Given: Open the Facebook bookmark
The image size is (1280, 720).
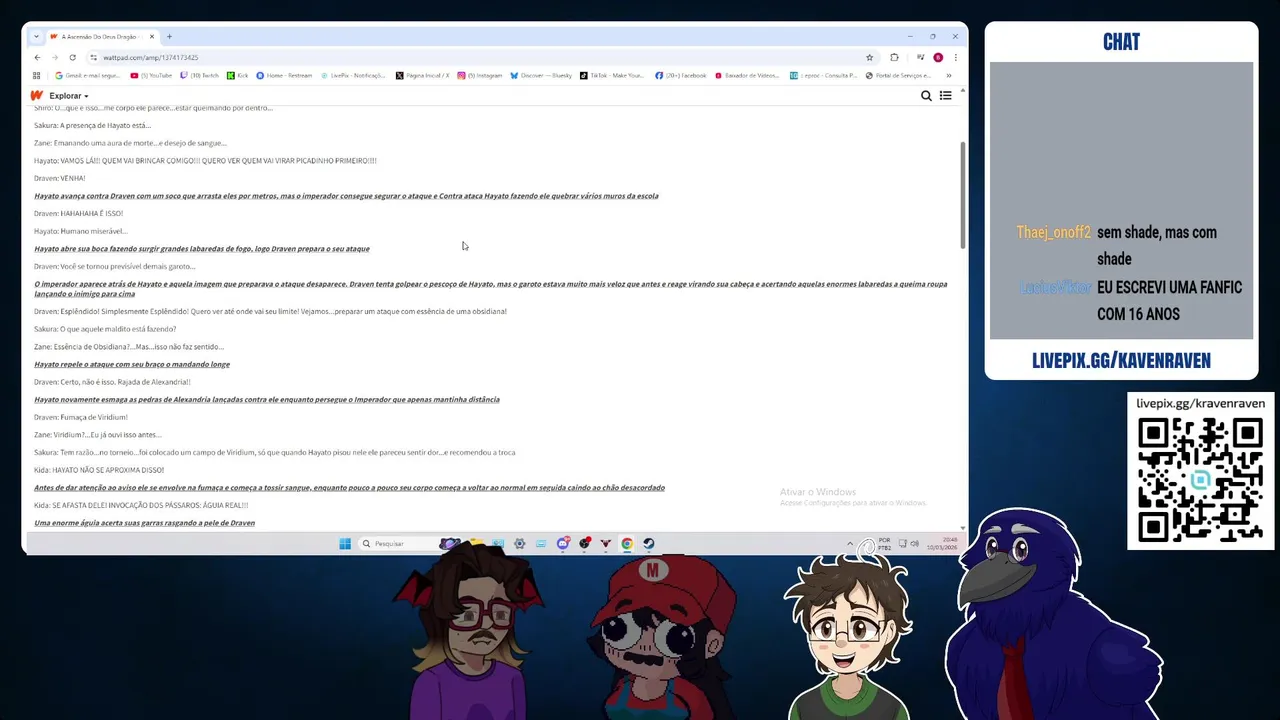Looking at the screenshot, I should (681, 75).
